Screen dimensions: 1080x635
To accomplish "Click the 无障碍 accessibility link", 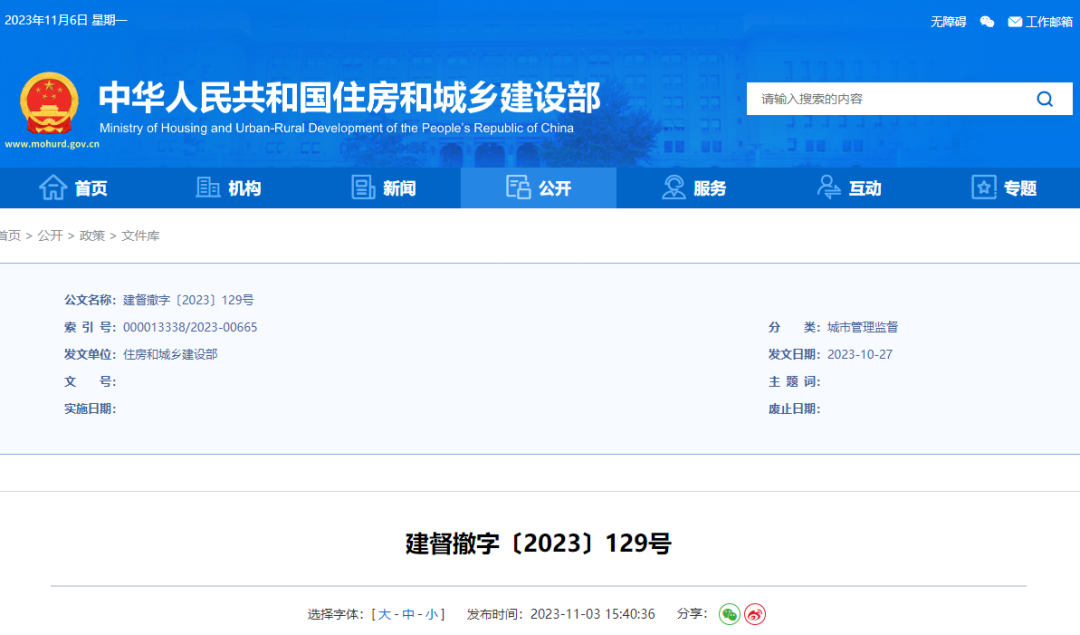I will (948, 22).
